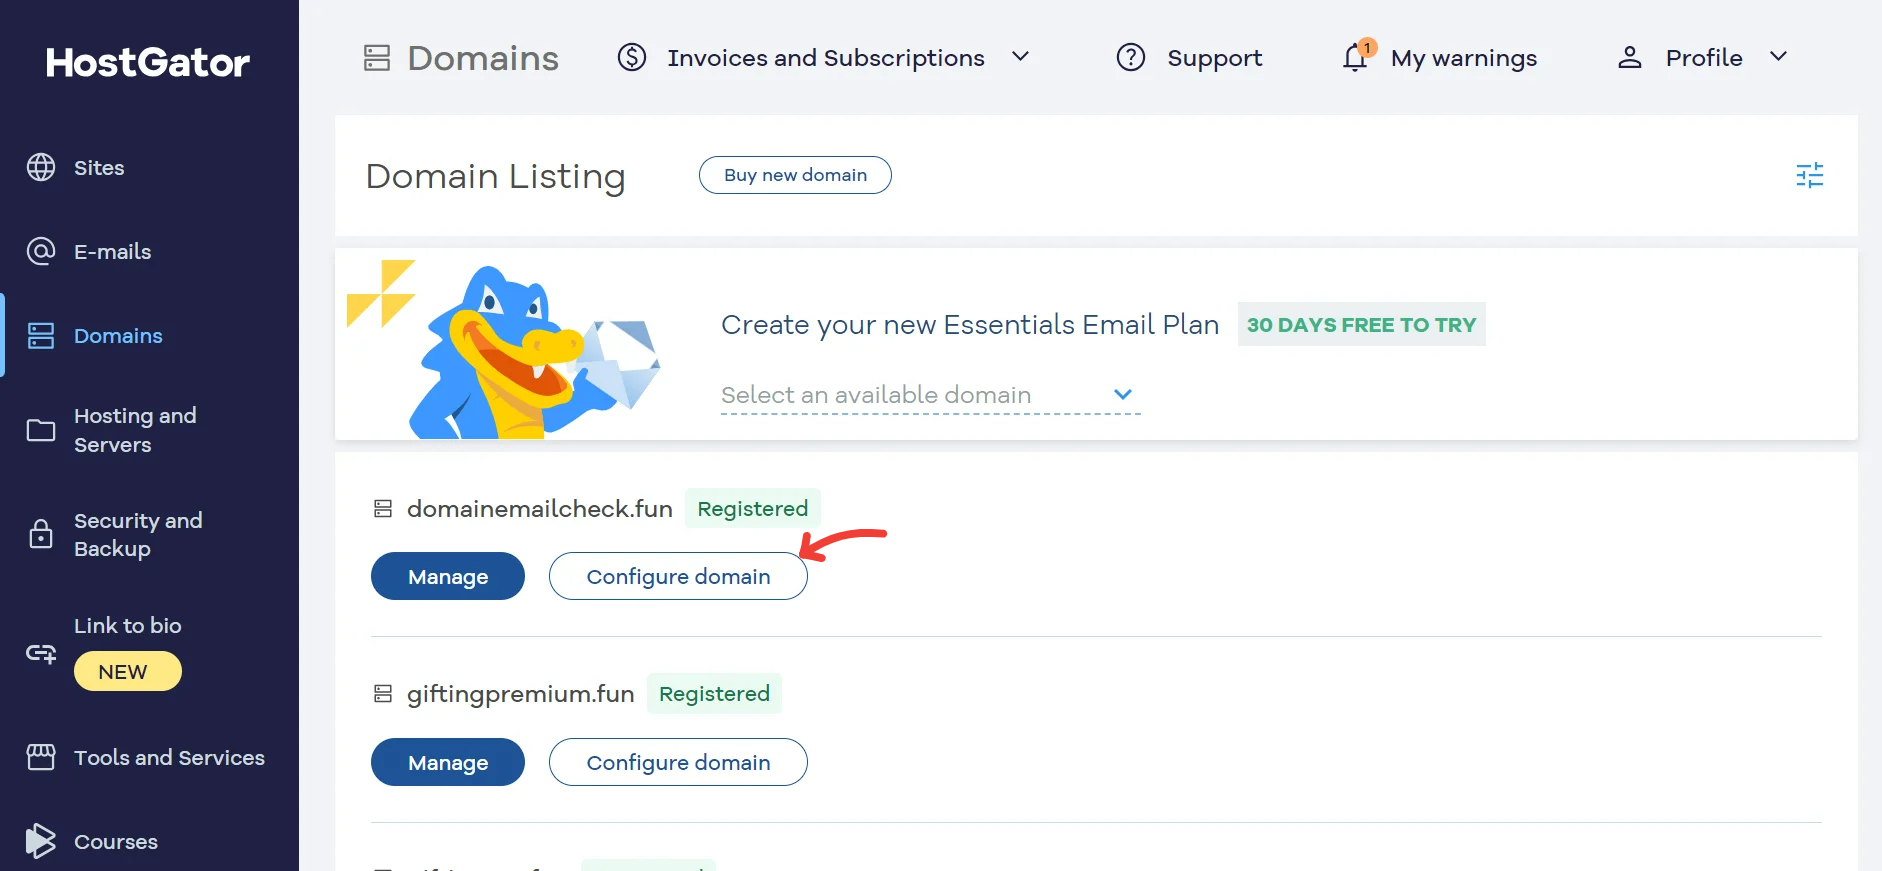1882x871 pixels.
Task: Open Tools and Services menu item
Action: (x=169, y=758)
